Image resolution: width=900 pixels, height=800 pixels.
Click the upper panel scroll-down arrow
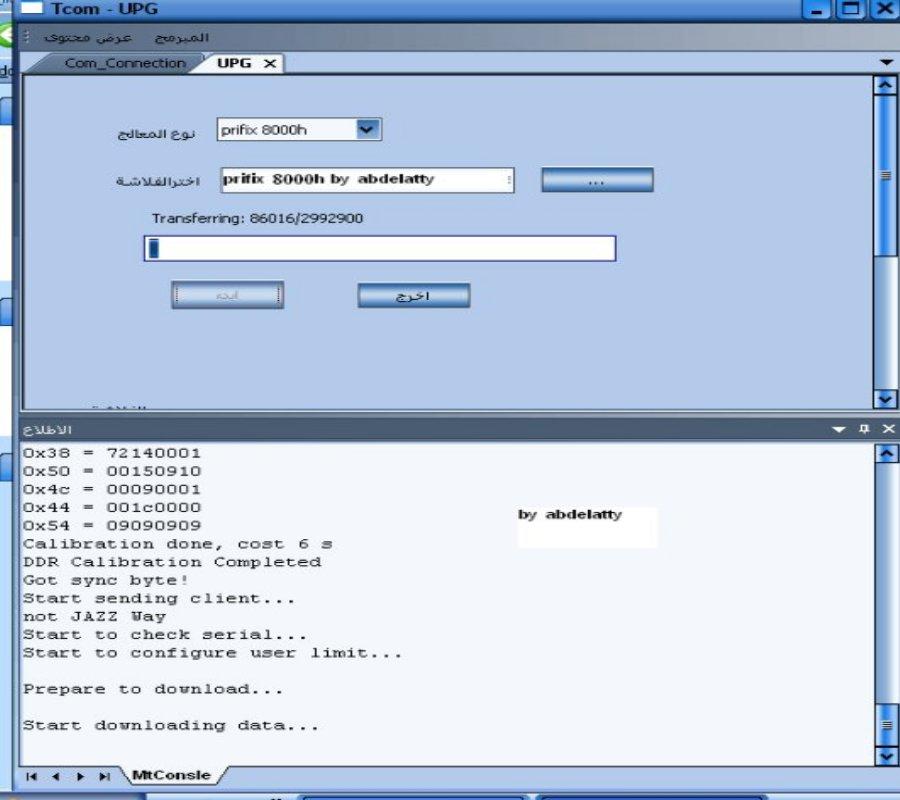tap(885, 399)
